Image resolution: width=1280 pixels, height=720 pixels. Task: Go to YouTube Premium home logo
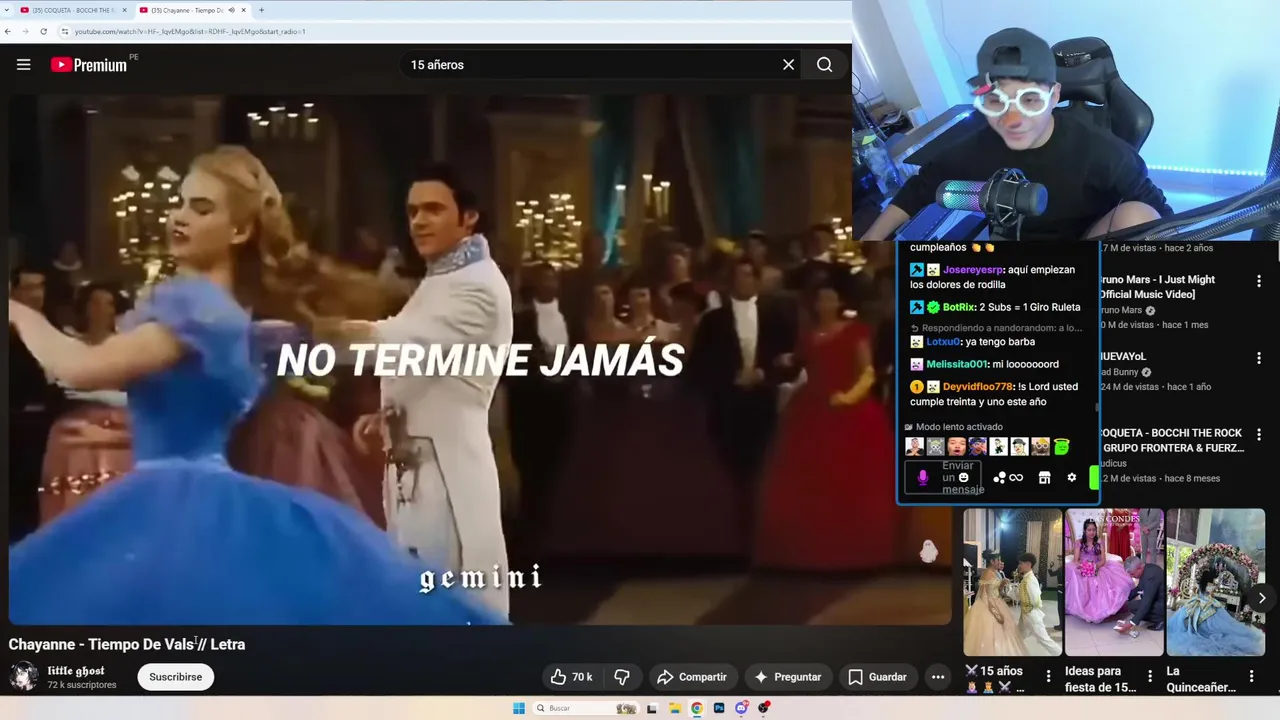pos(89,65)
